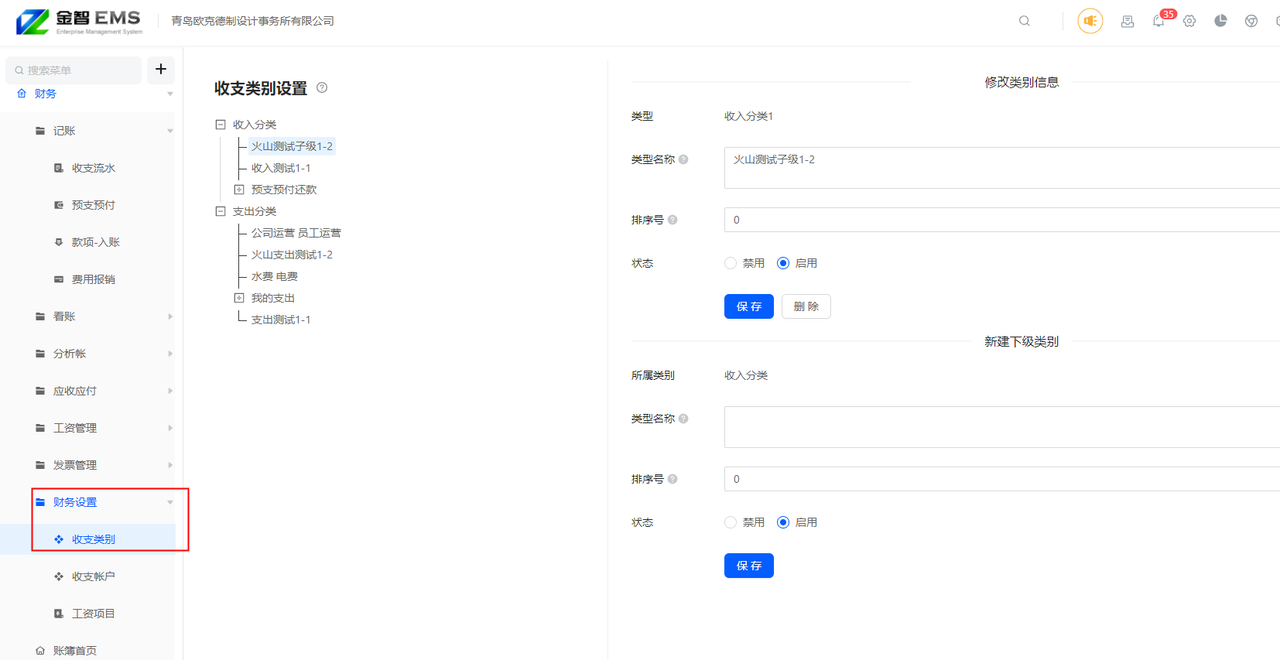Expand the 分析帐 sidebar group
The width and height of the screenshot is (1280, 660).
pyautogui.click(x=170, y=354)
